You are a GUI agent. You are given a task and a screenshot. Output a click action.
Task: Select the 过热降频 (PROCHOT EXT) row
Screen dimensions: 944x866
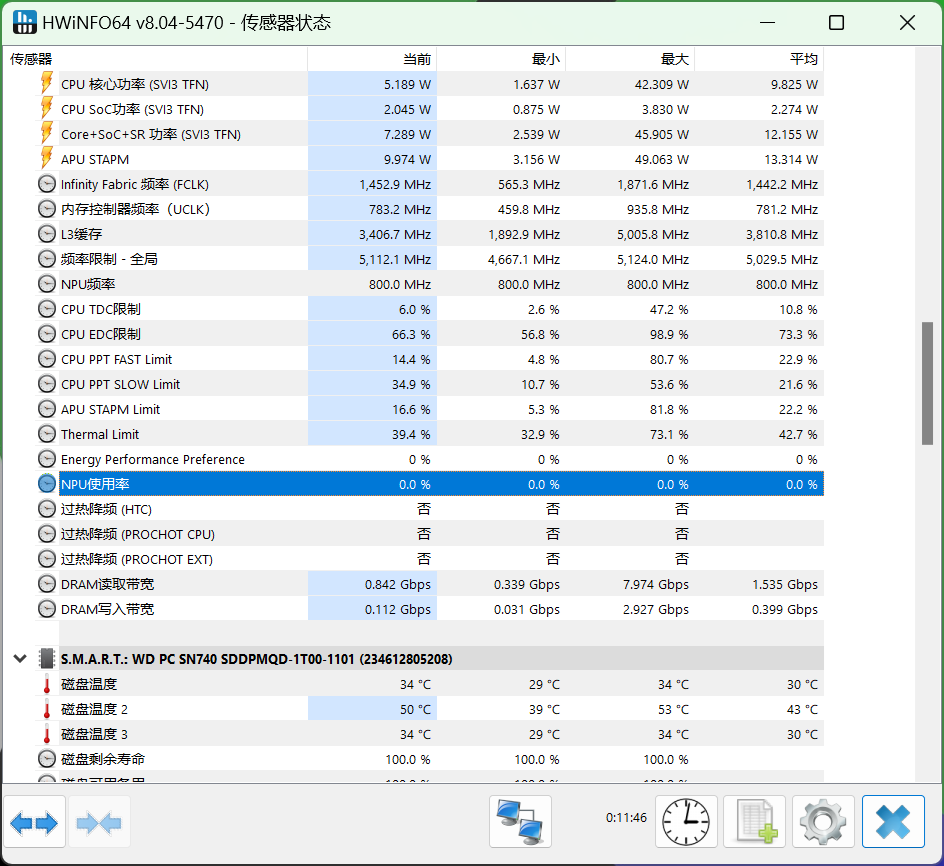[x=441, y=559]
